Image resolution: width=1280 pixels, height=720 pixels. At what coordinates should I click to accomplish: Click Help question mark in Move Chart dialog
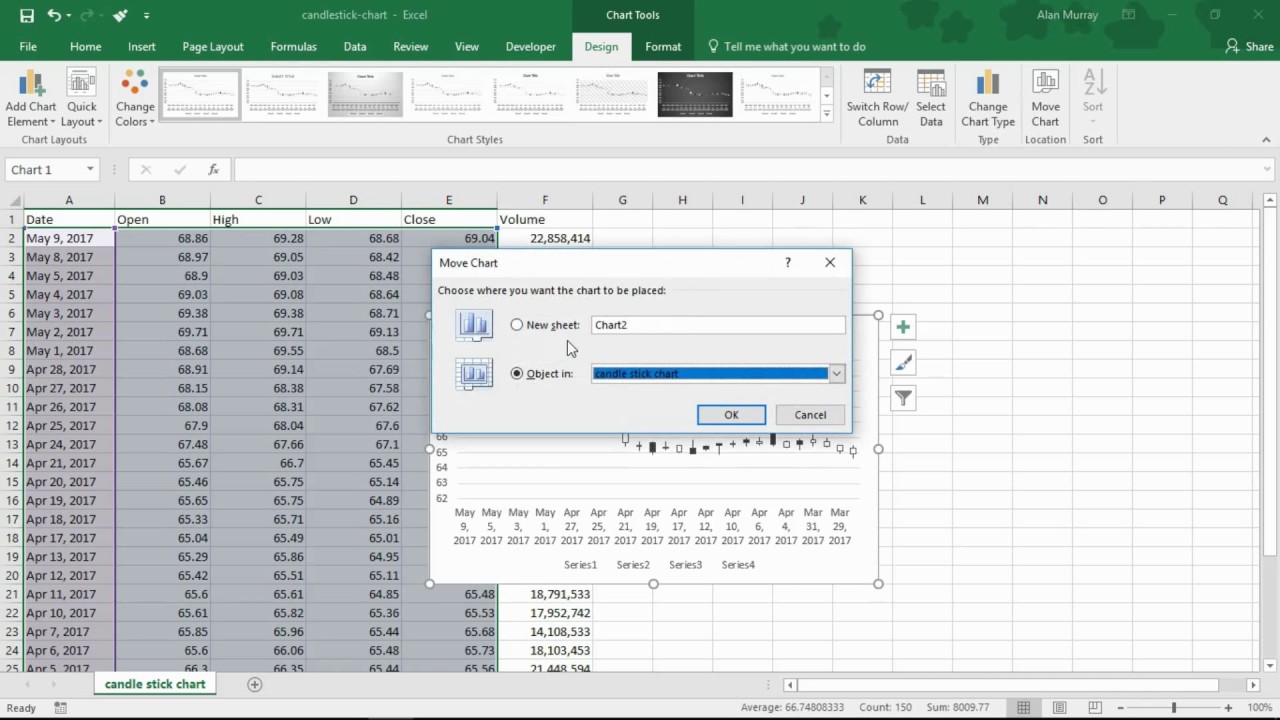[x=788, y=262]
